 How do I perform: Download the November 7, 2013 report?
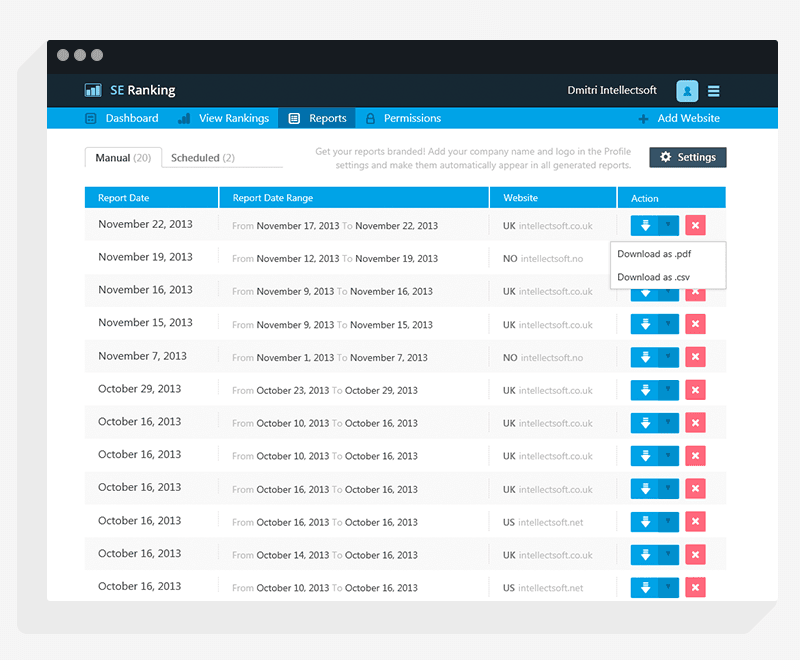644,357
